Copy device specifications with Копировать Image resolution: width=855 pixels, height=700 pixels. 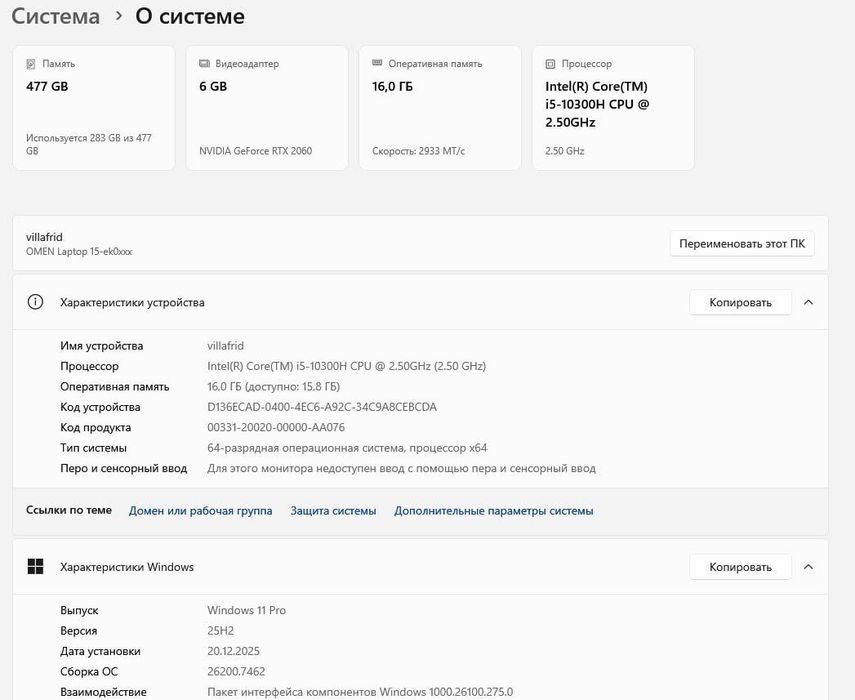point(740,303)
